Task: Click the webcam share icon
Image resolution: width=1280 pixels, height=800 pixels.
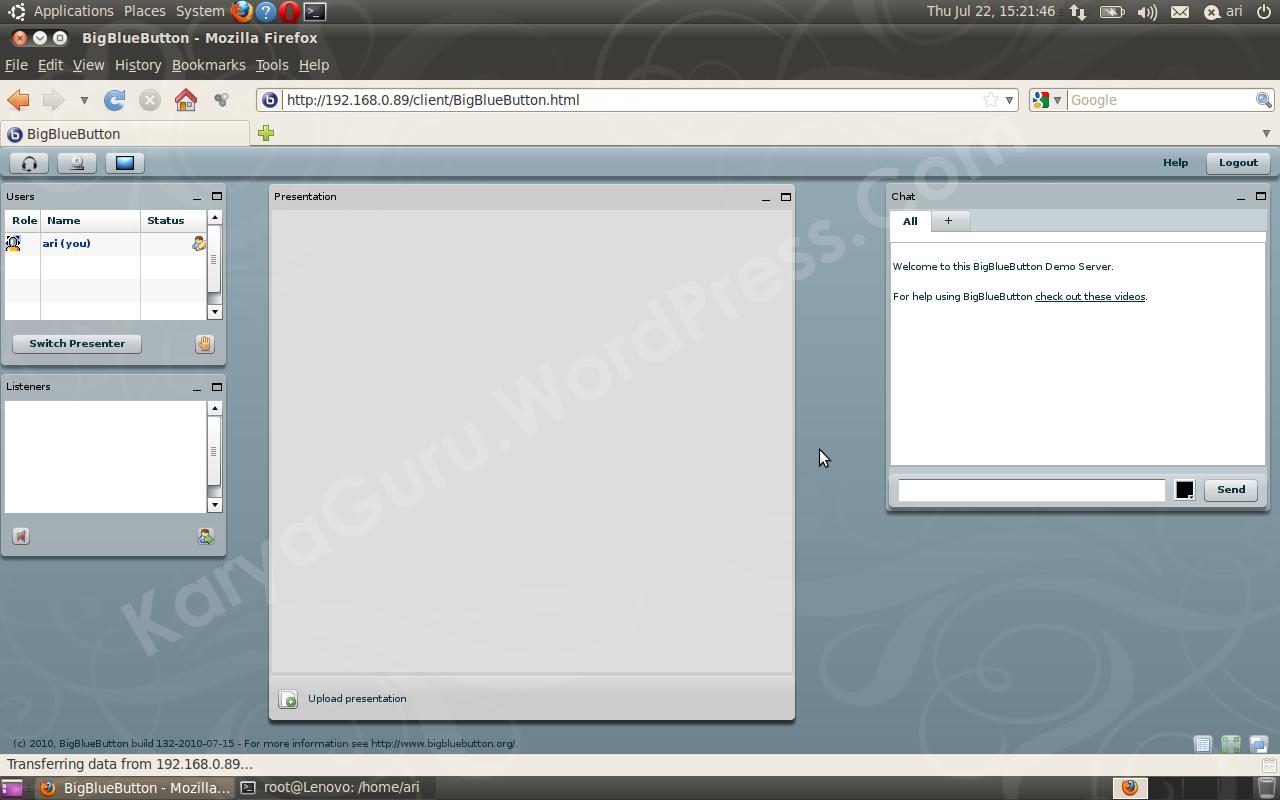Action: coord(77,163)
